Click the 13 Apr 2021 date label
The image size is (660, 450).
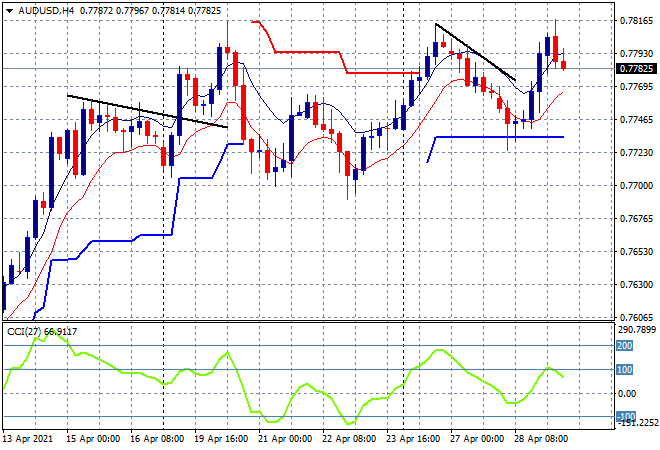tap(28, 439)
